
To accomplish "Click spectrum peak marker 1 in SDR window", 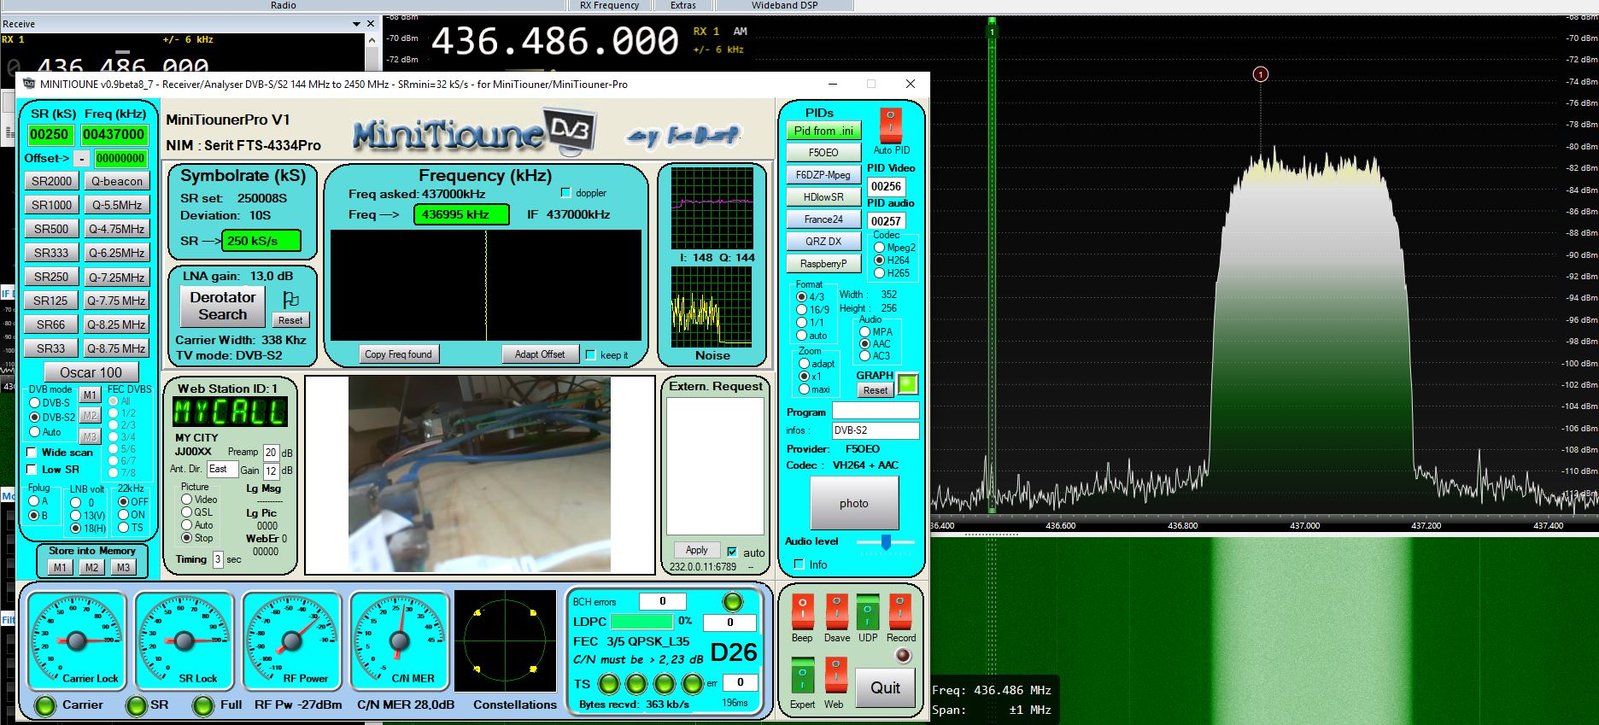I will point(1260,74).
